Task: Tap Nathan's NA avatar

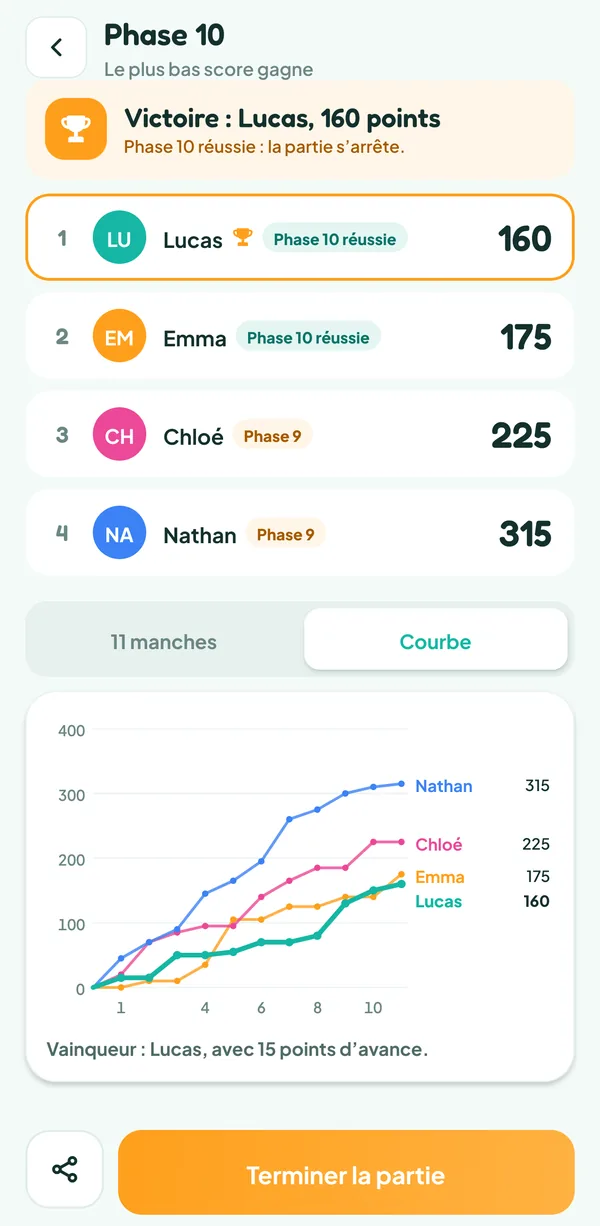Action: pos(119,533)
